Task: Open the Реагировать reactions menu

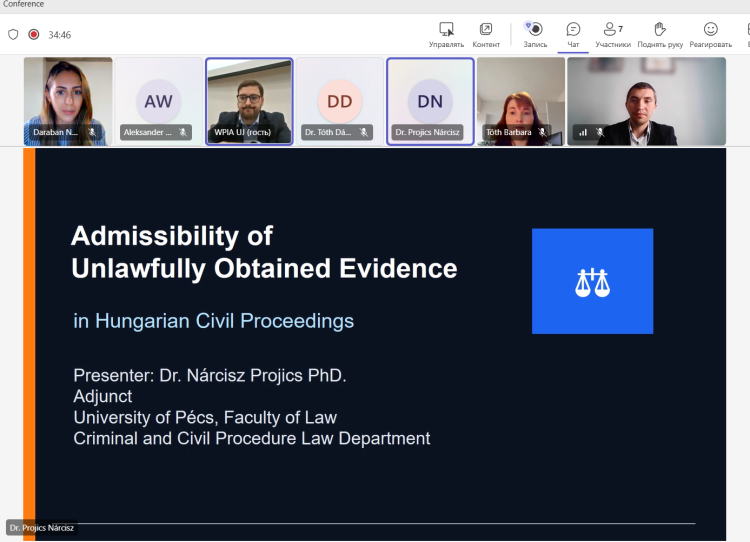Action: [x=710, y=34]
